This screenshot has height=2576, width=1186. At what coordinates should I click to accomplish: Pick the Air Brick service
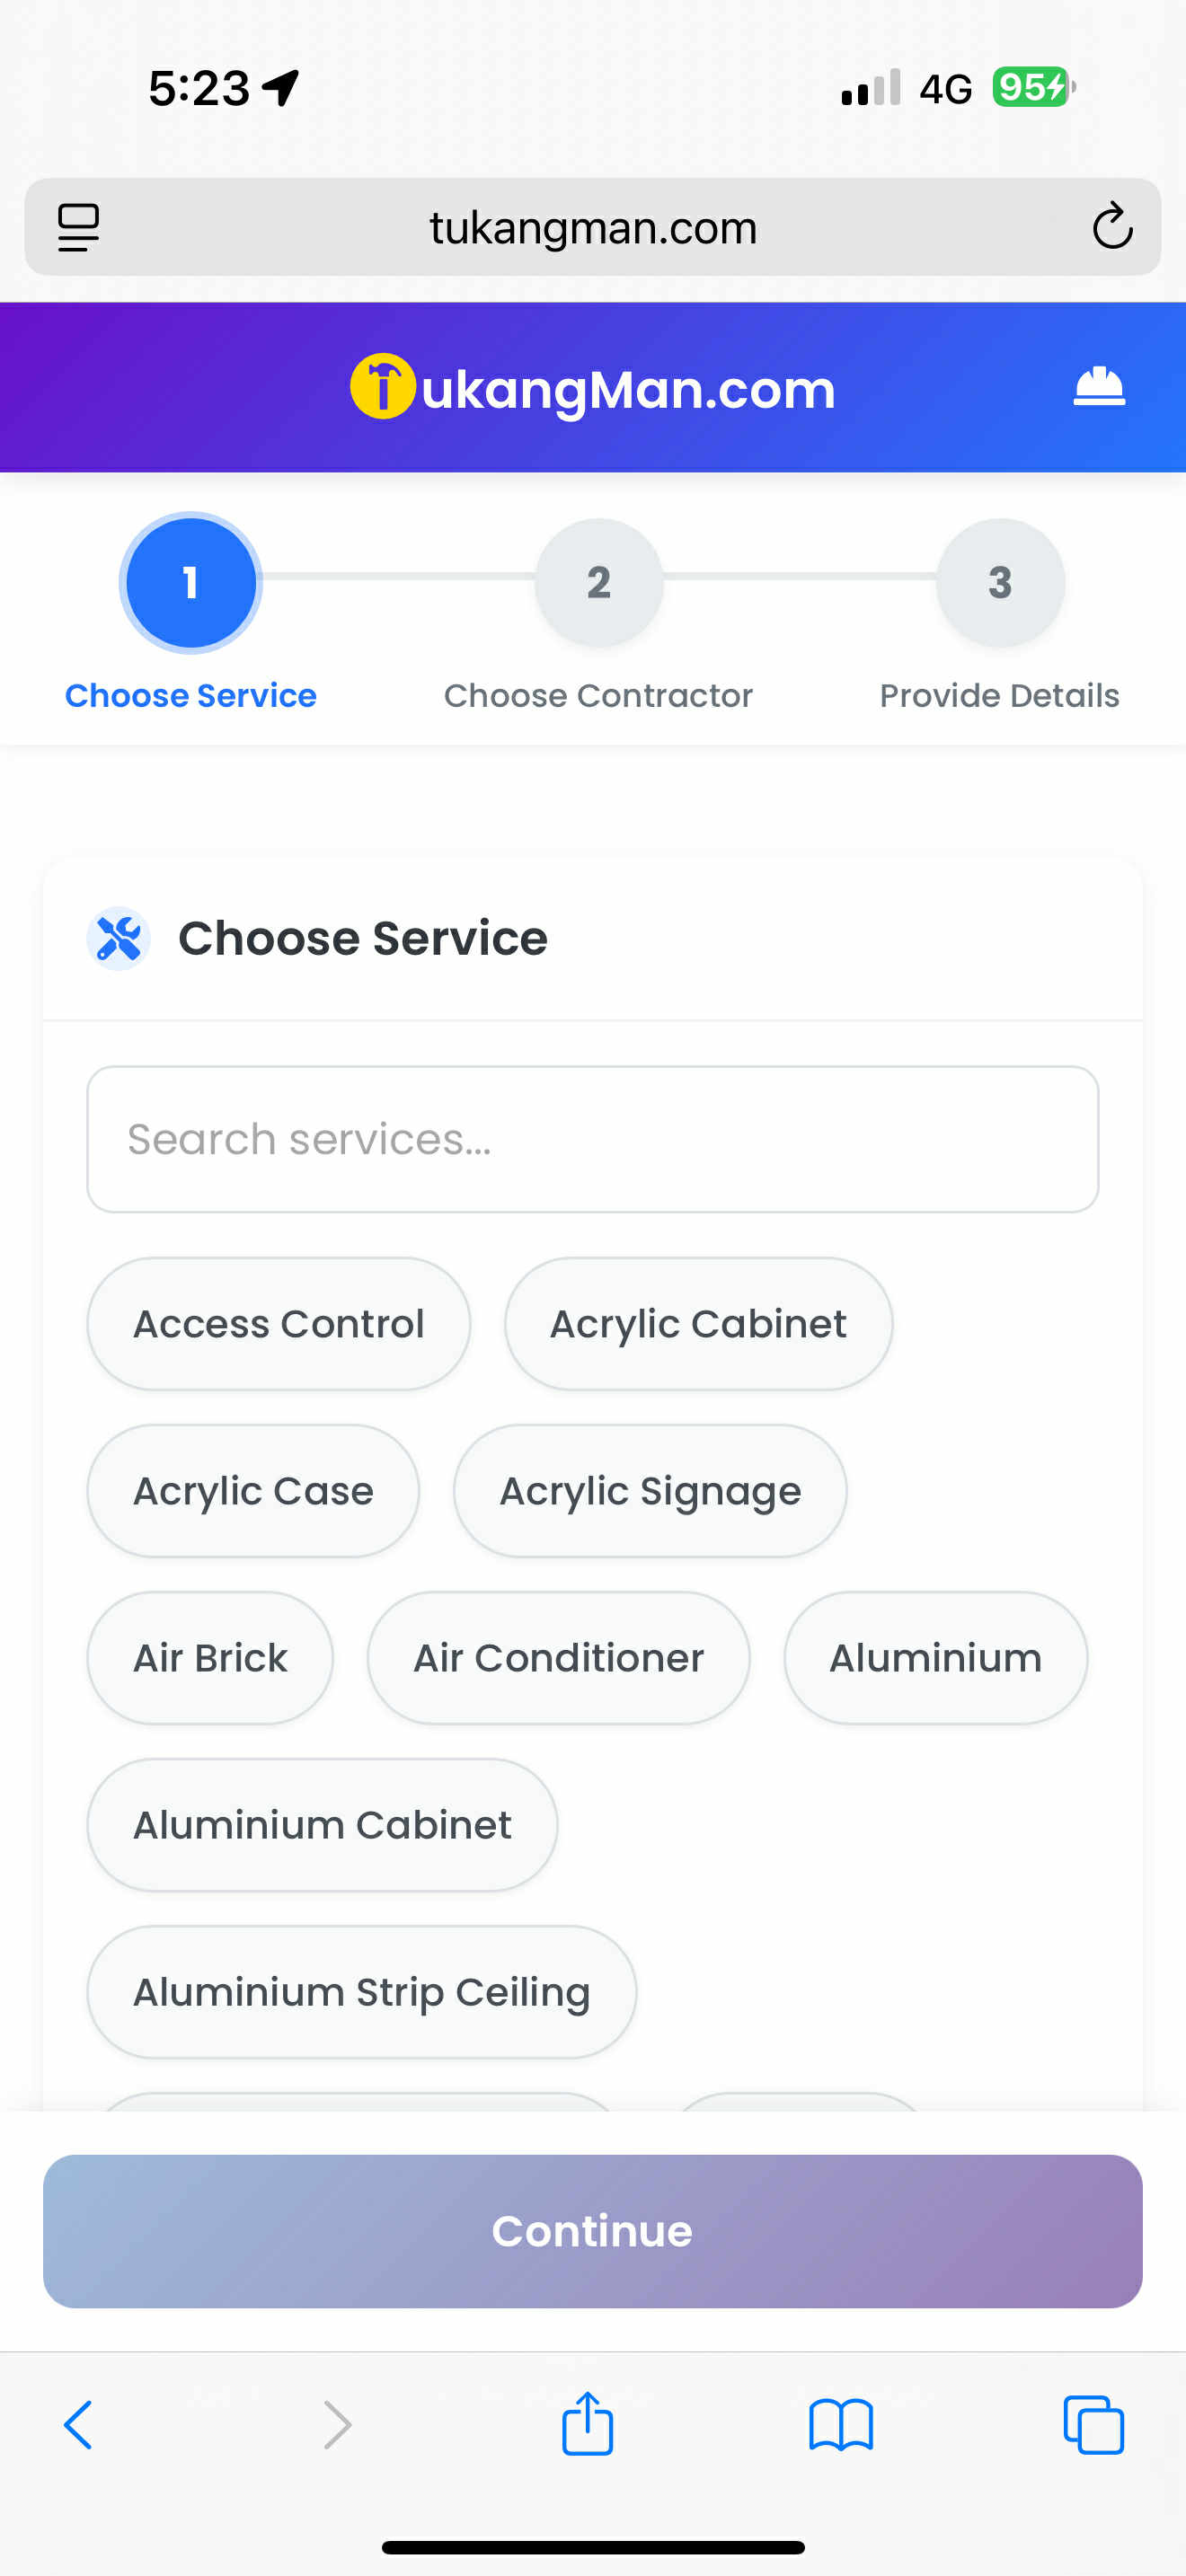pyautogui.click(x=210, y=1658)
